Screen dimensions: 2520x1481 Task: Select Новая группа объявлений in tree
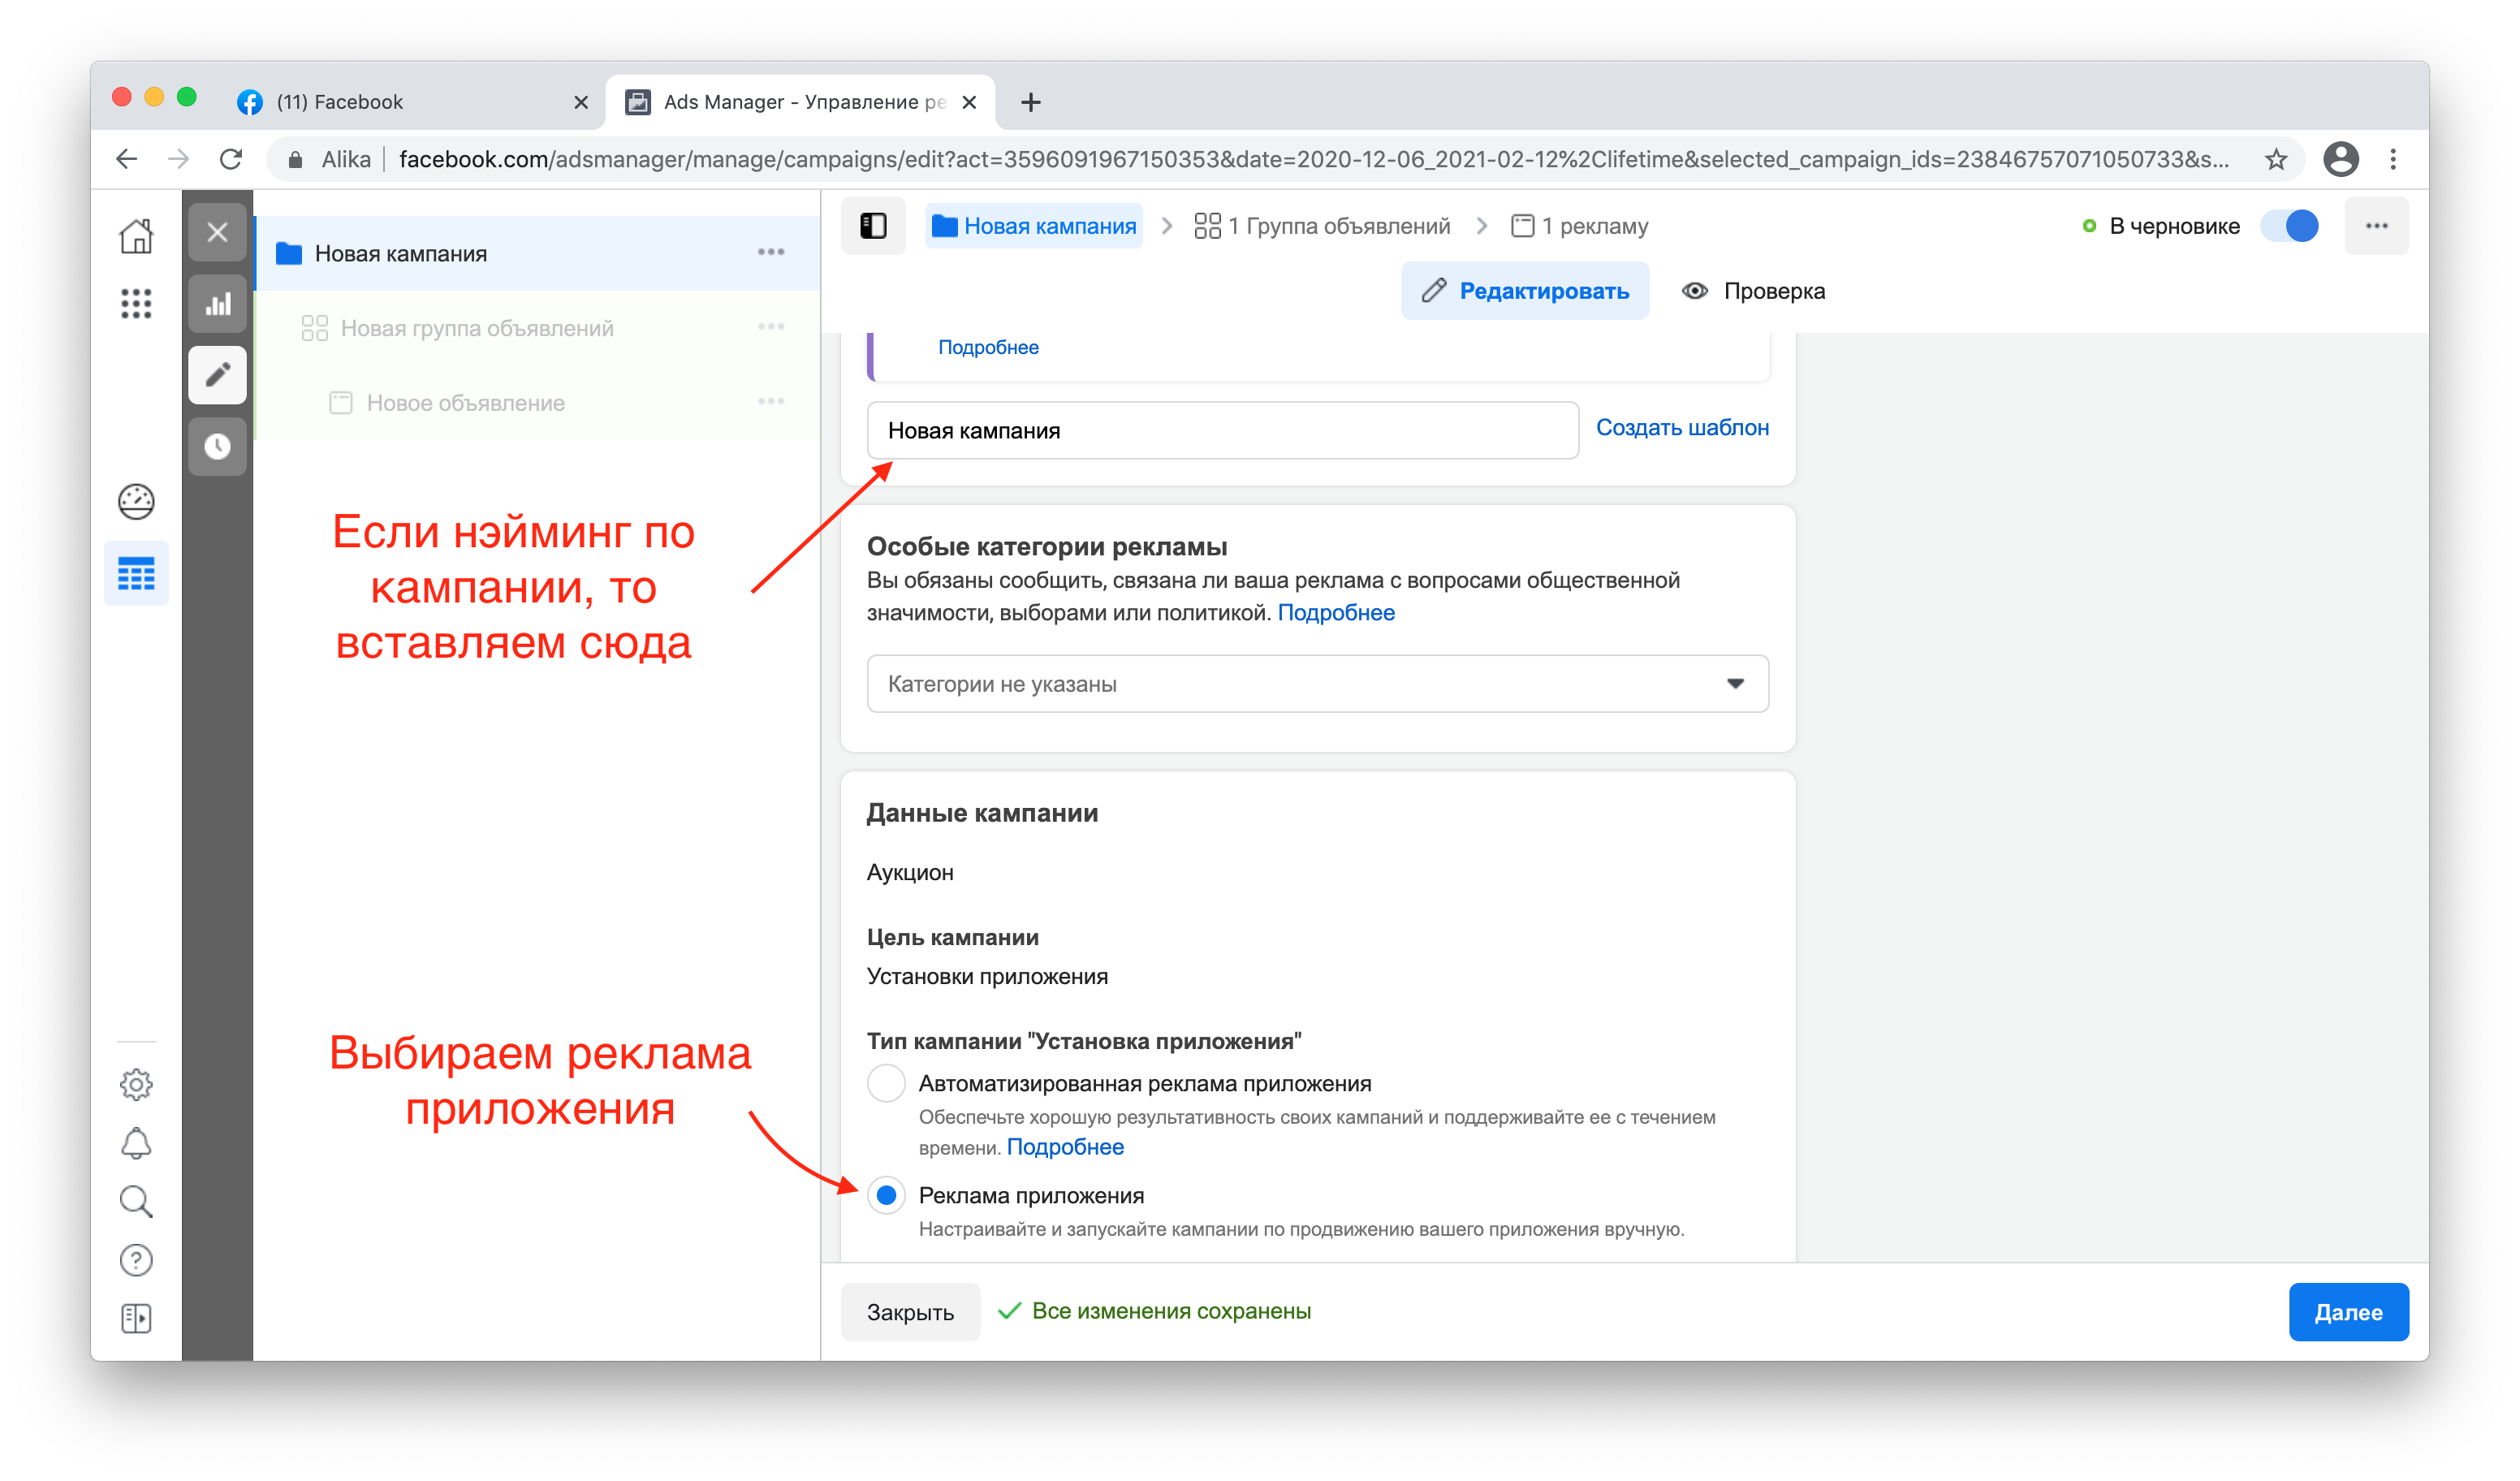[x=538, y=328]
